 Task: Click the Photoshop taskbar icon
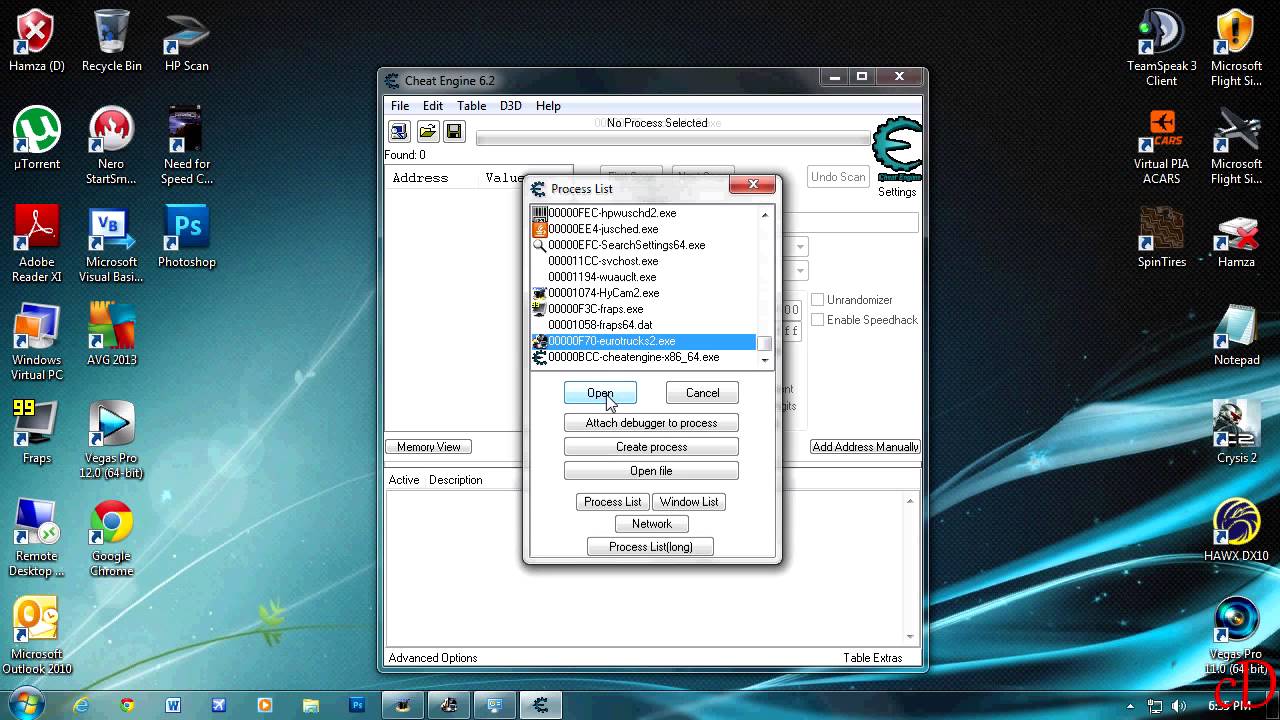(357, 705)
